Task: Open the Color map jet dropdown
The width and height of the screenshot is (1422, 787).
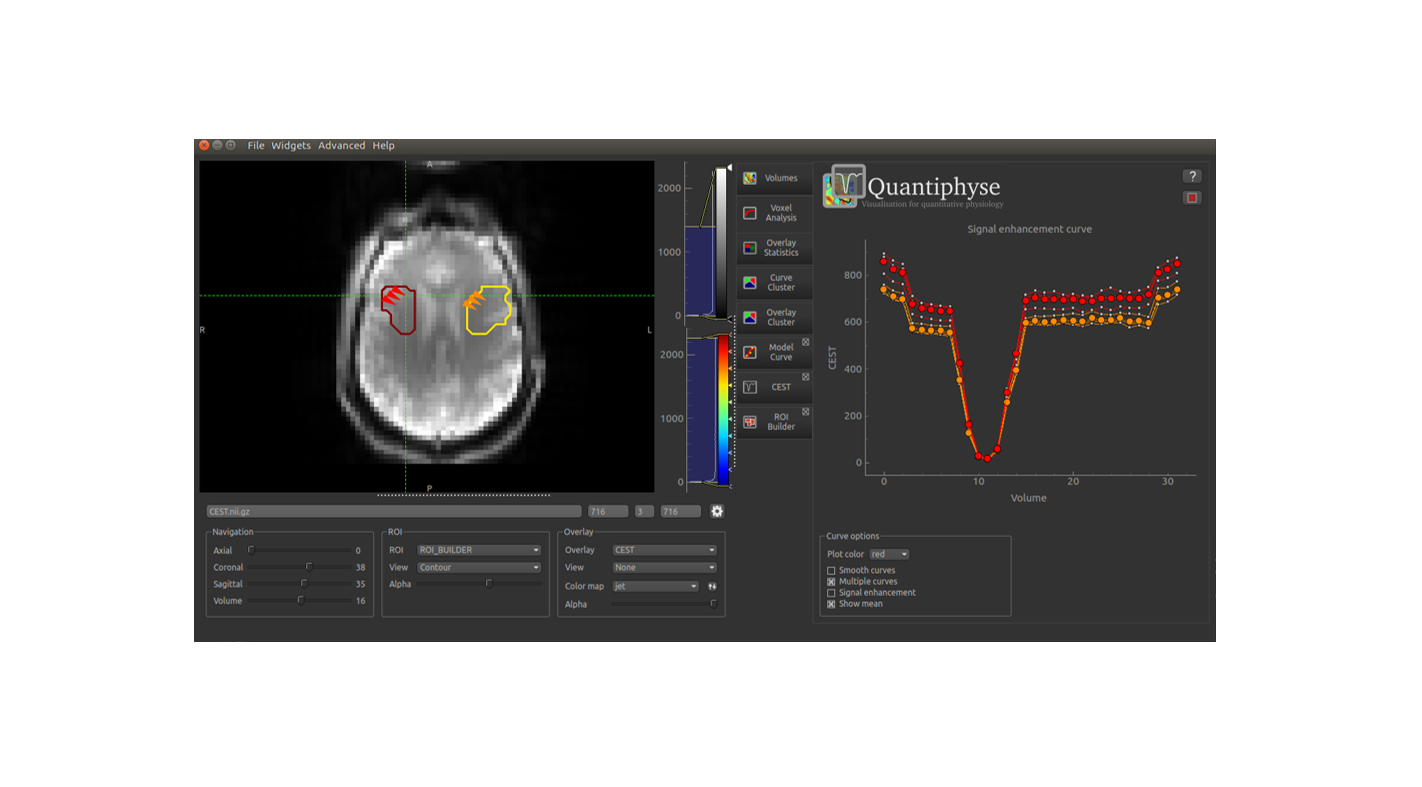Action: coord(655,587)
